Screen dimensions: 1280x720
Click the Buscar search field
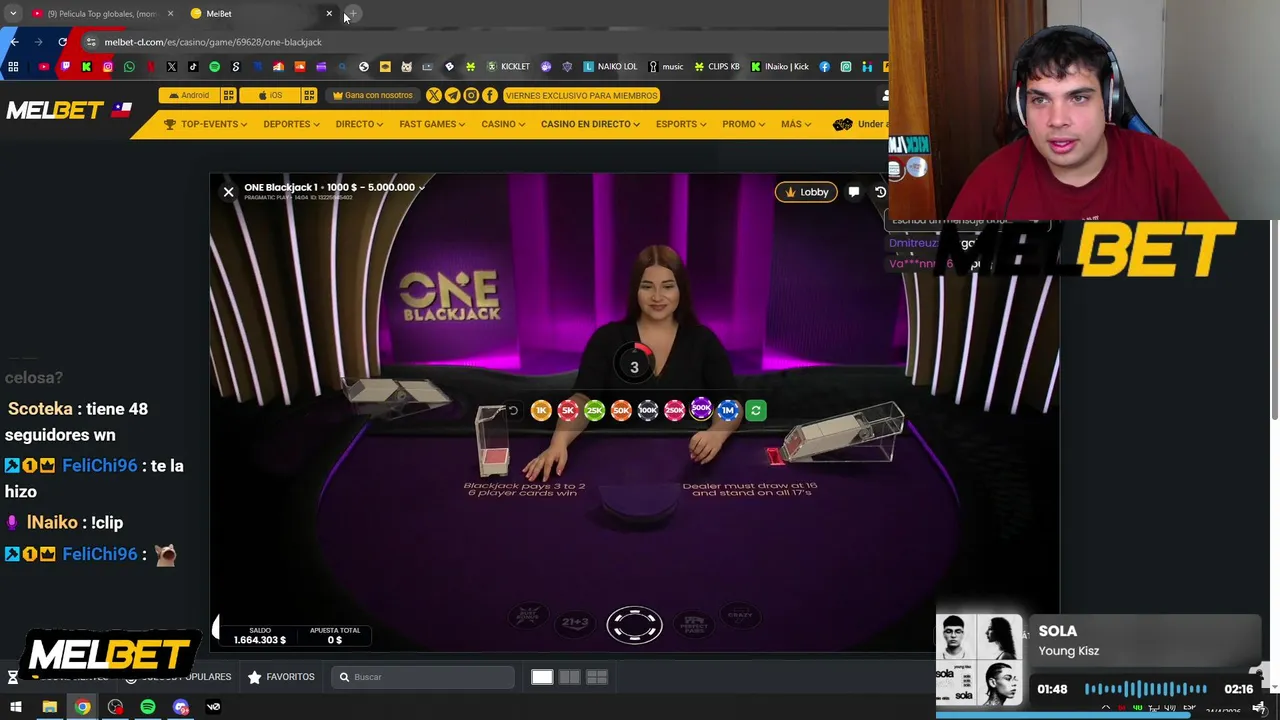tap(423, 677)
